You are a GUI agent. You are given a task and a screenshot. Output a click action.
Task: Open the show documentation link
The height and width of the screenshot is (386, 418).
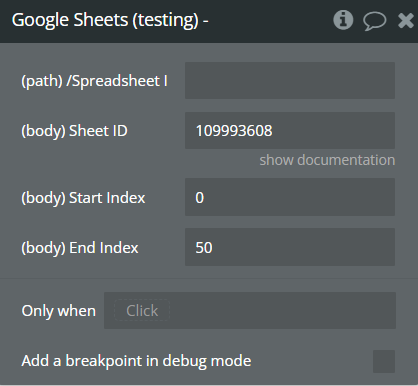pos(327,160)
